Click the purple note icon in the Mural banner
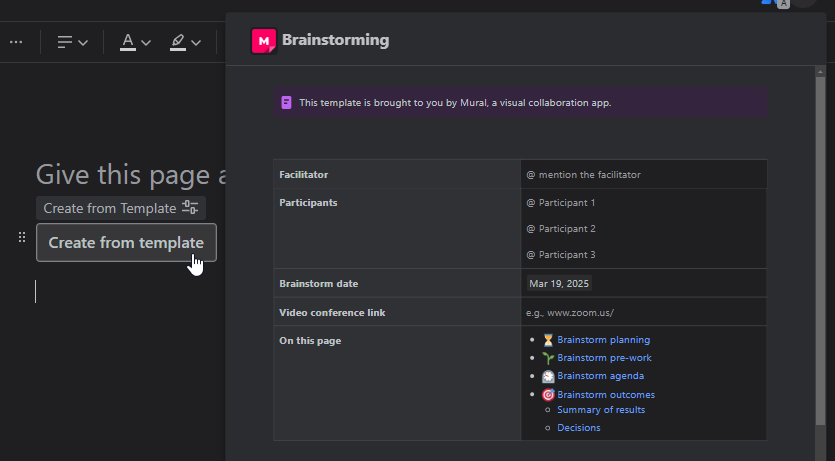The image size is (835, 461). [x=287, y=102]
